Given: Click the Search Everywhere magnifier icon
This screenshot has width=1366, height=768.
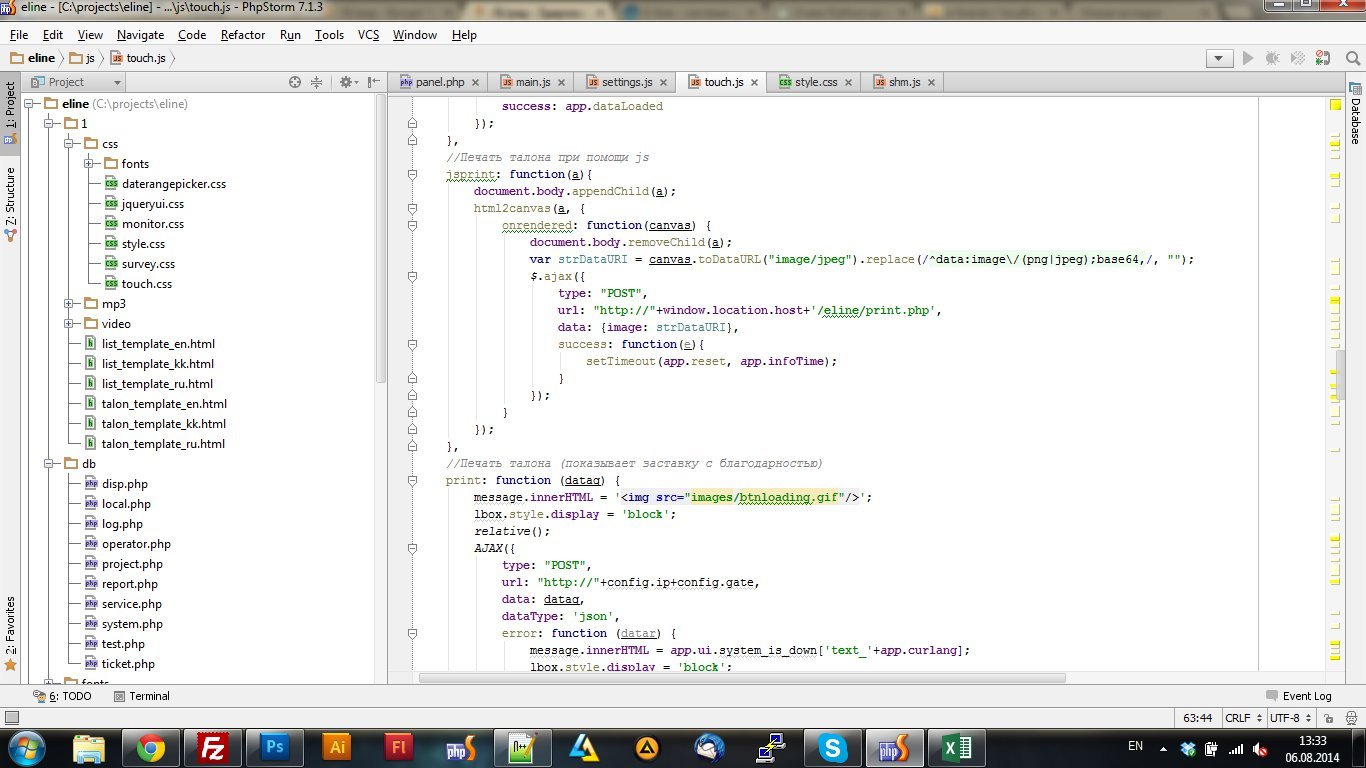Looking at the screenshot, I should coord(1352,58).
